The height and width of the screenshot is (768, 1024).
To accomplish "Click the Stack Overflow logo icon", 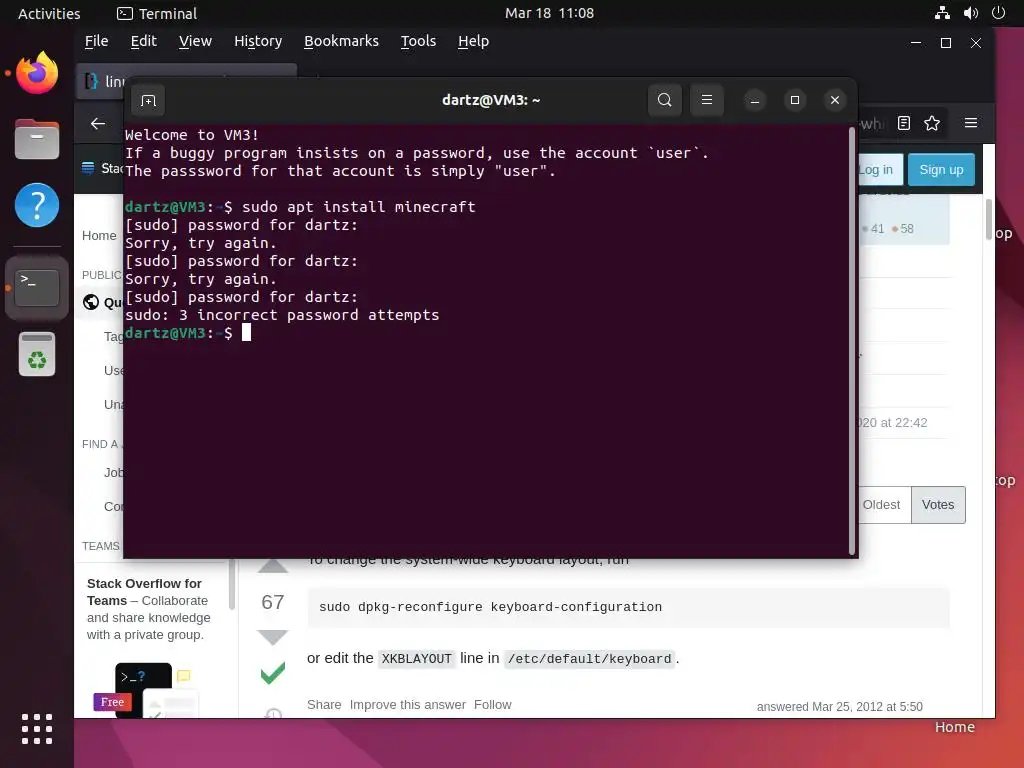I will pyautogui.click(x=88, y=168).
